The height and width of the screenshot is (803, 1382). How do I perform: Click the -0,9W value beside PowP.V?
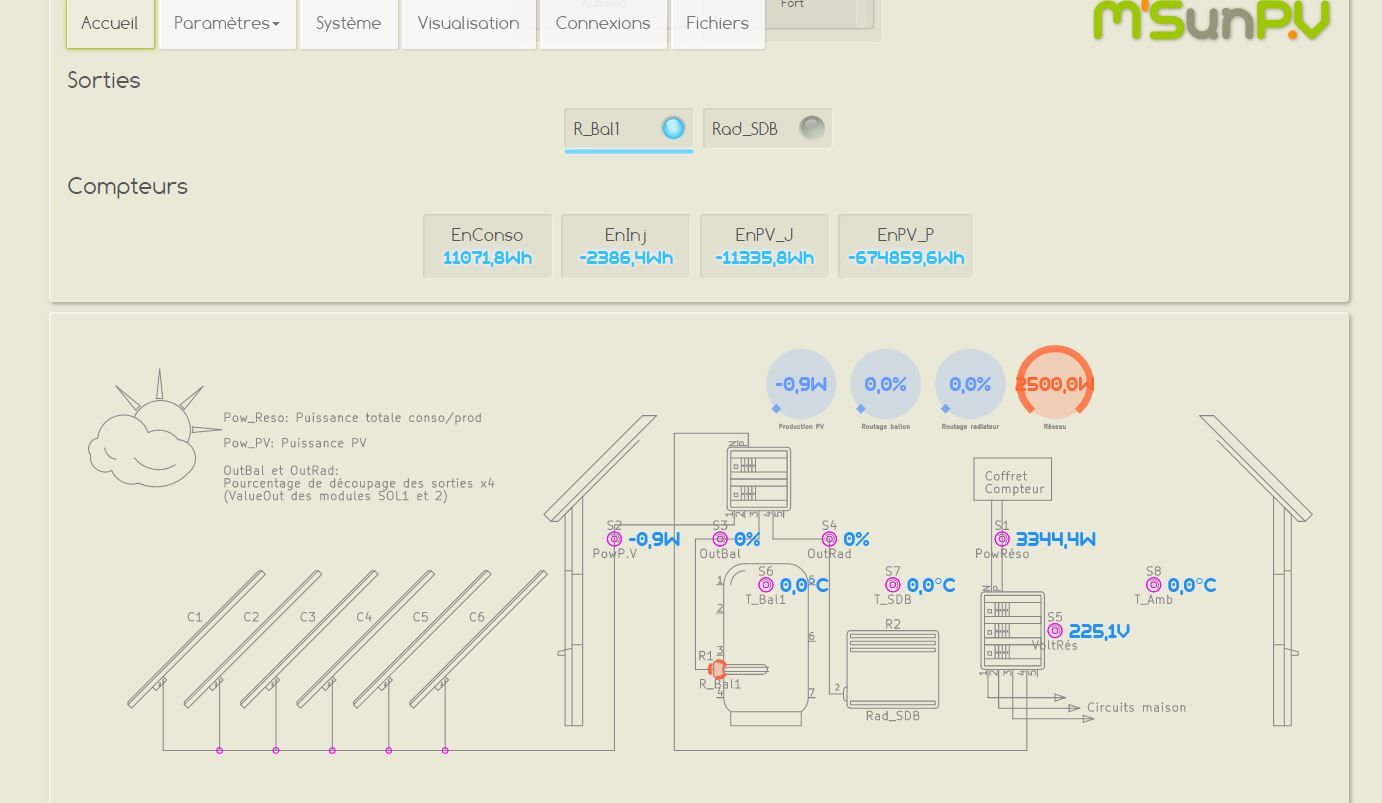(x=654, y=539)
